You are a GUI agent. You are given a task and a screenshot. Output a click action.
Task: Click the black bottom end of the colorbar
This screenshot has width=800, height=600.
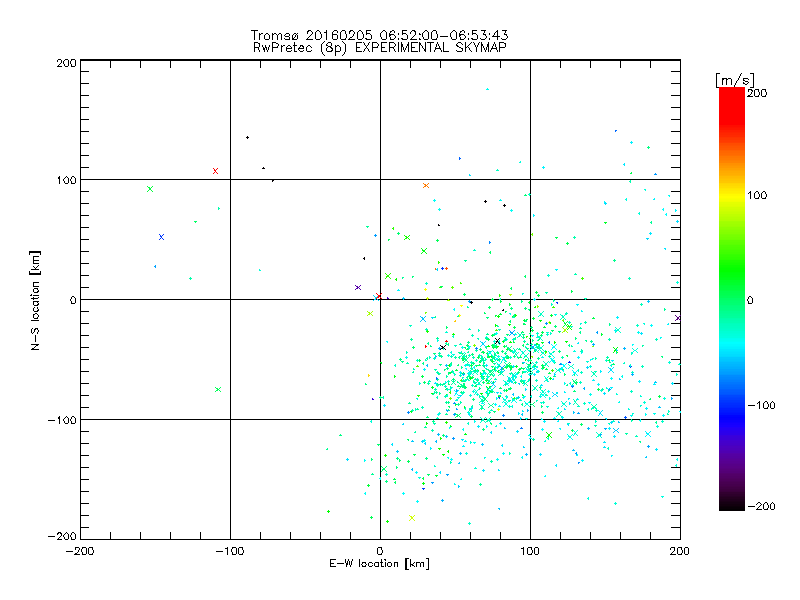732,505
